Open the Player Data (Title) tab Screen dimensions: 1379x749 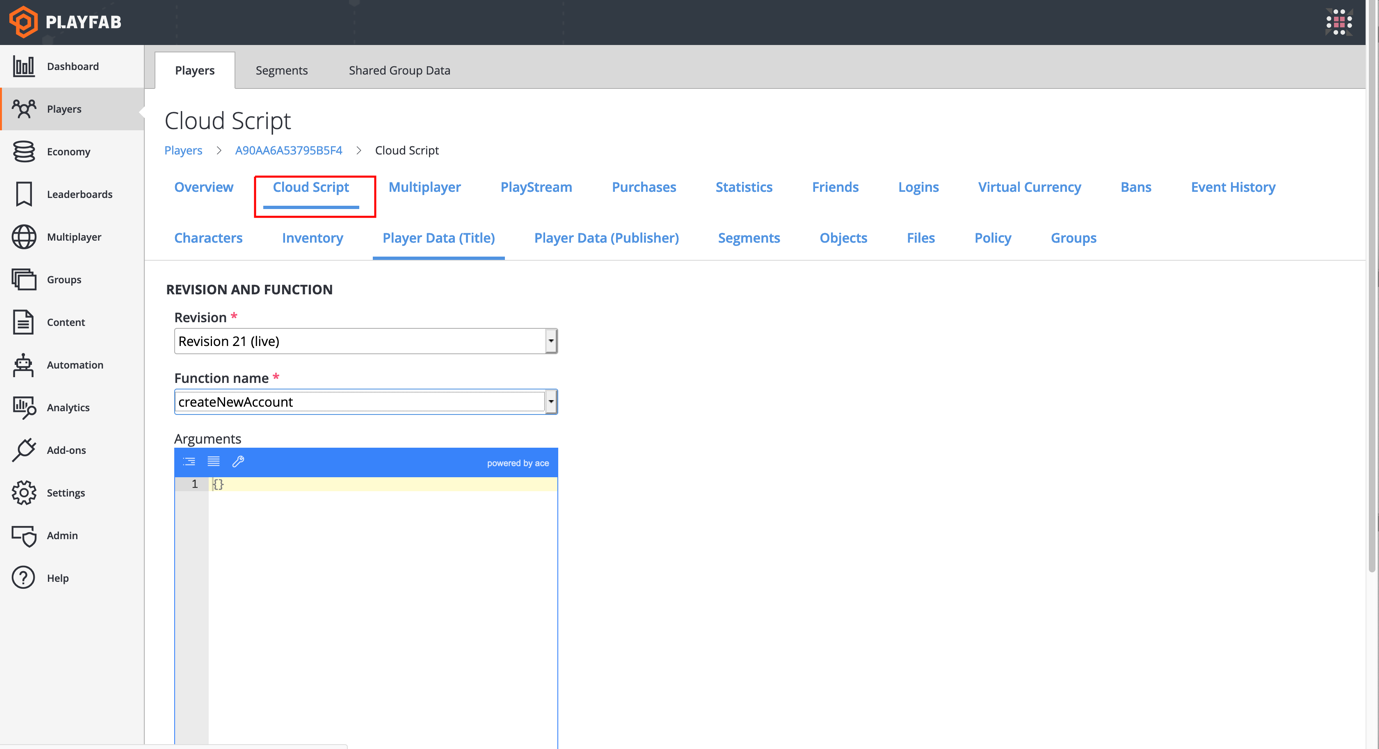[x=439, y=238]
